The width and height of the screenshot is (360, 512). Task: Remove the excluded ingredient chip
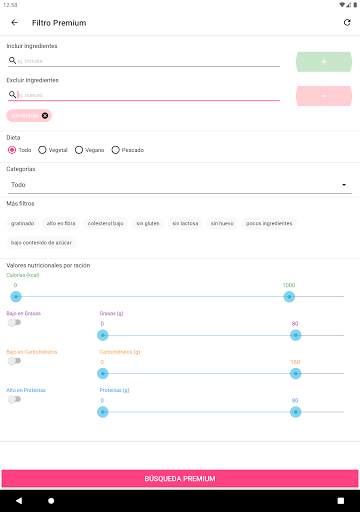pos(45,116)
